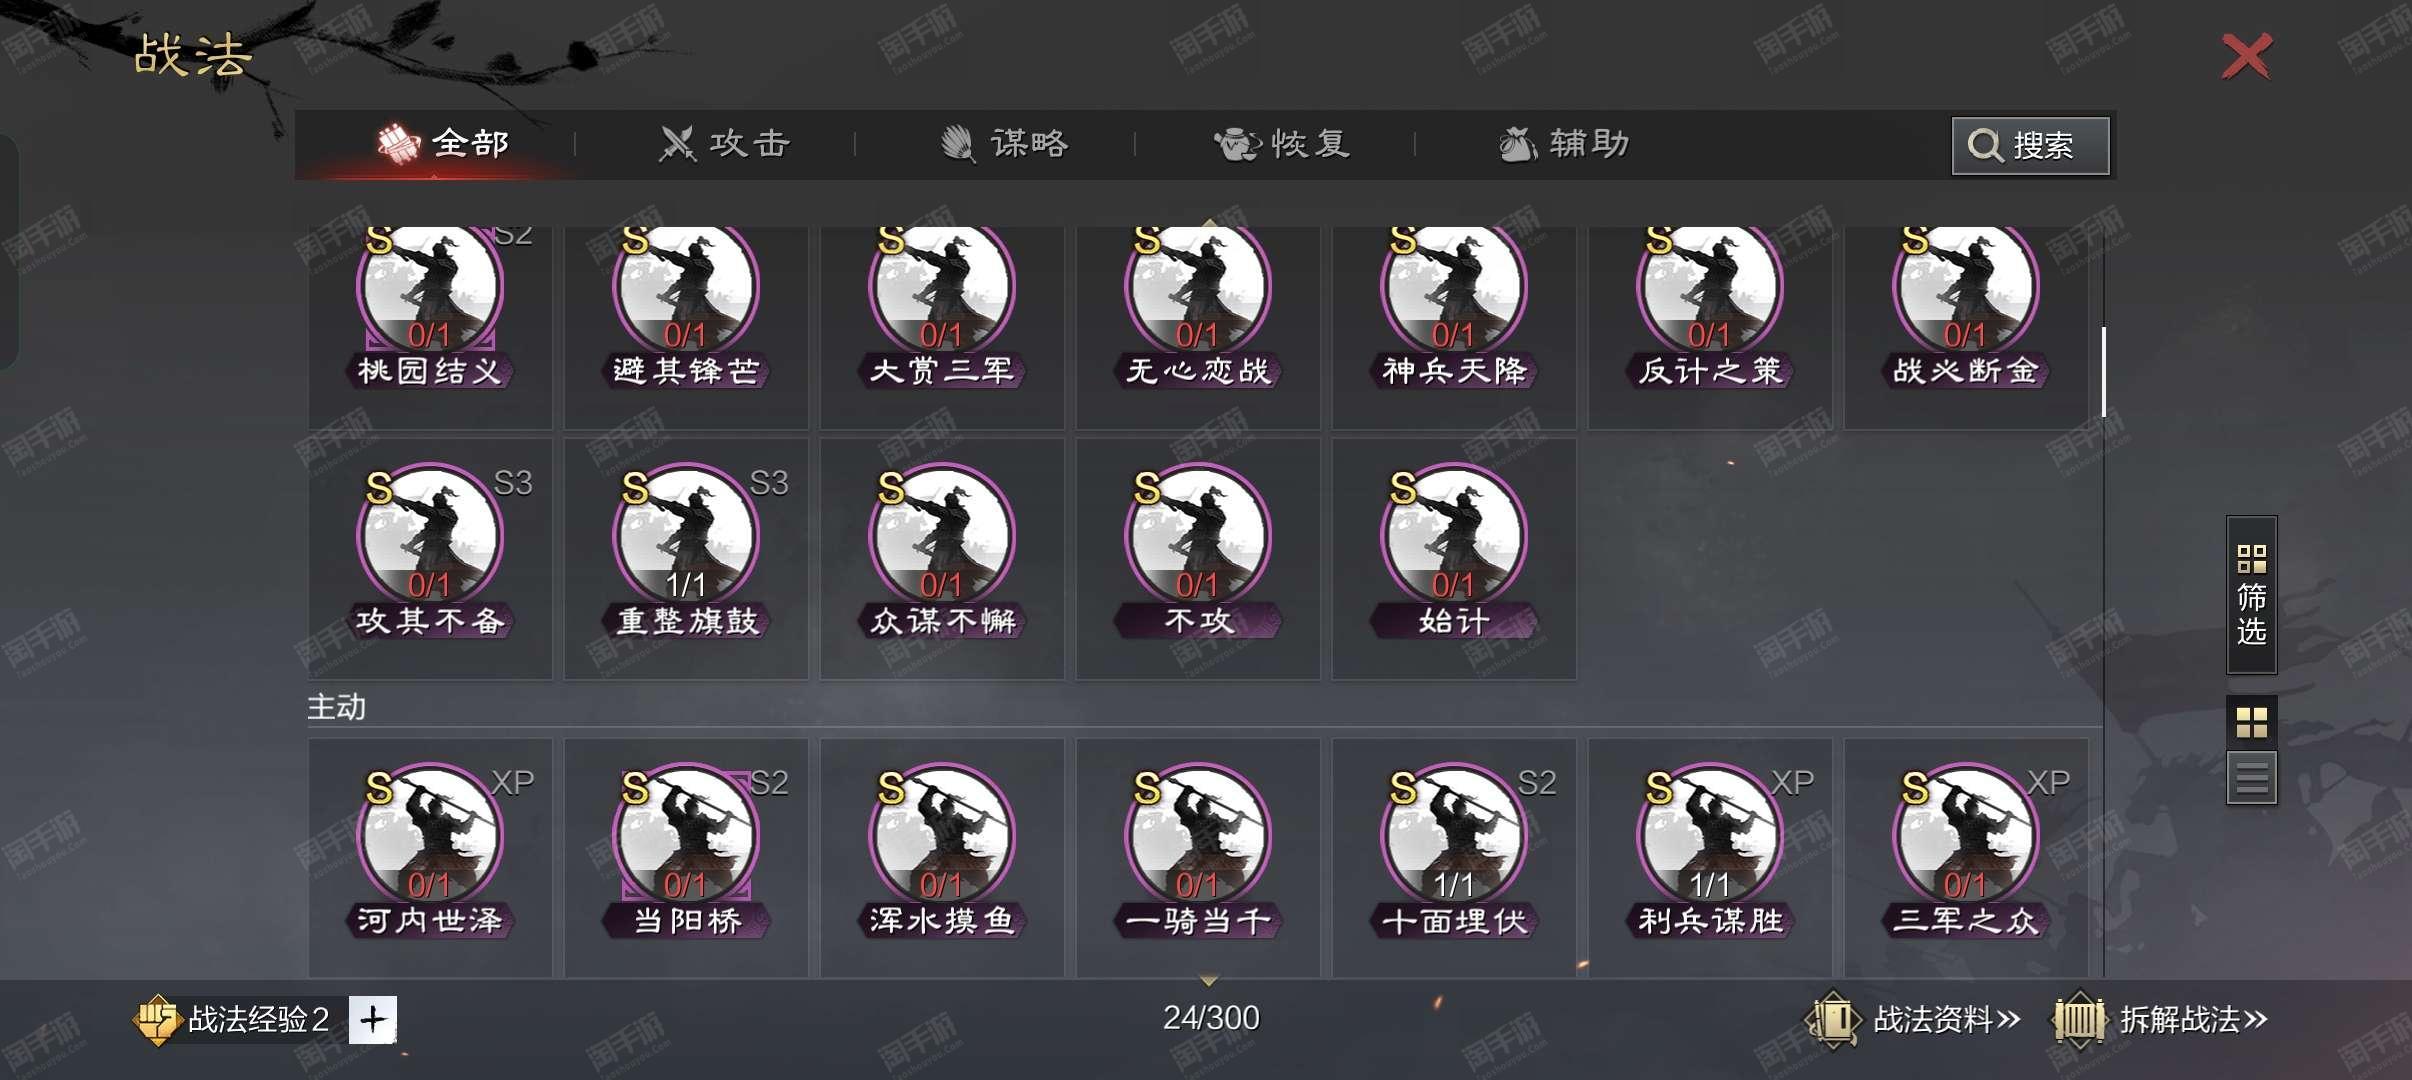
Task: Close the 战法 screen
Action: pos(2247,56)
